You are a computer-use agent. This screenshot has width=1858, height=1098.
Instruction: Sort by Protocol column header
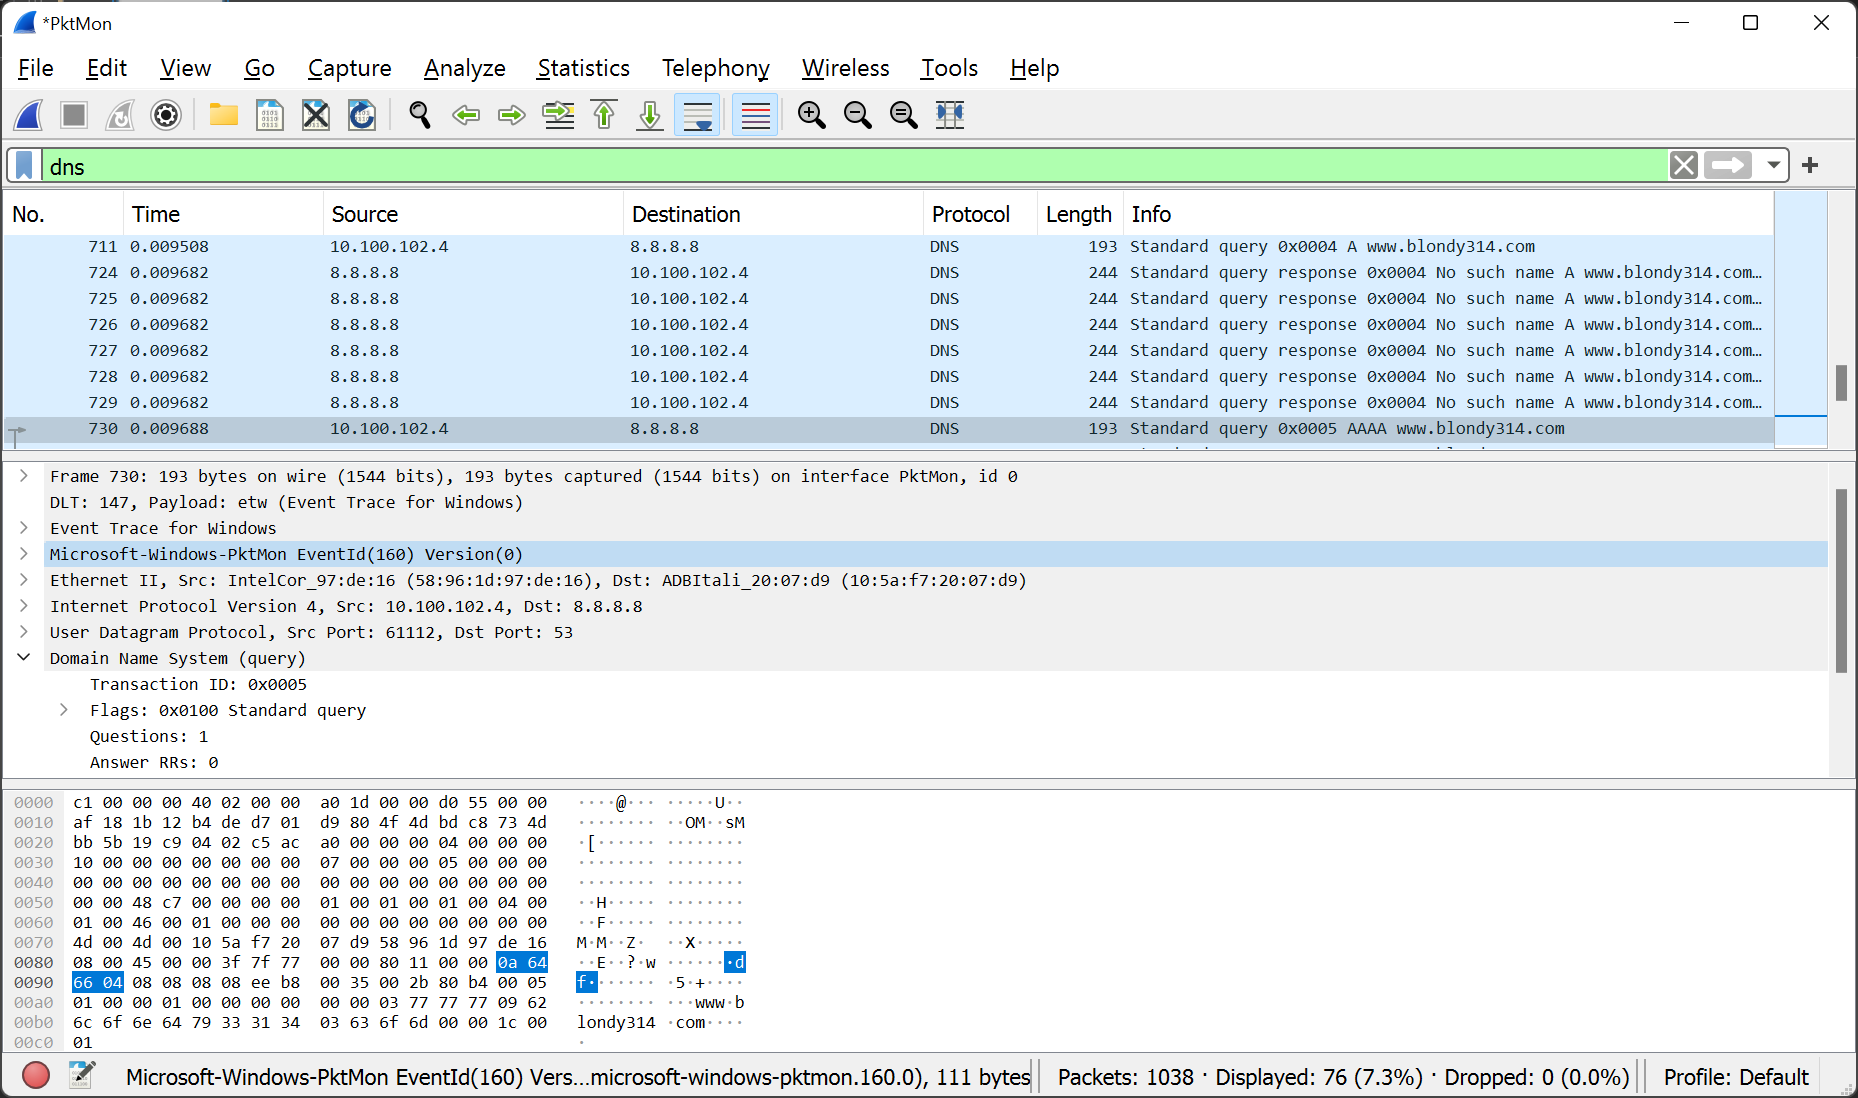[980, 214]
